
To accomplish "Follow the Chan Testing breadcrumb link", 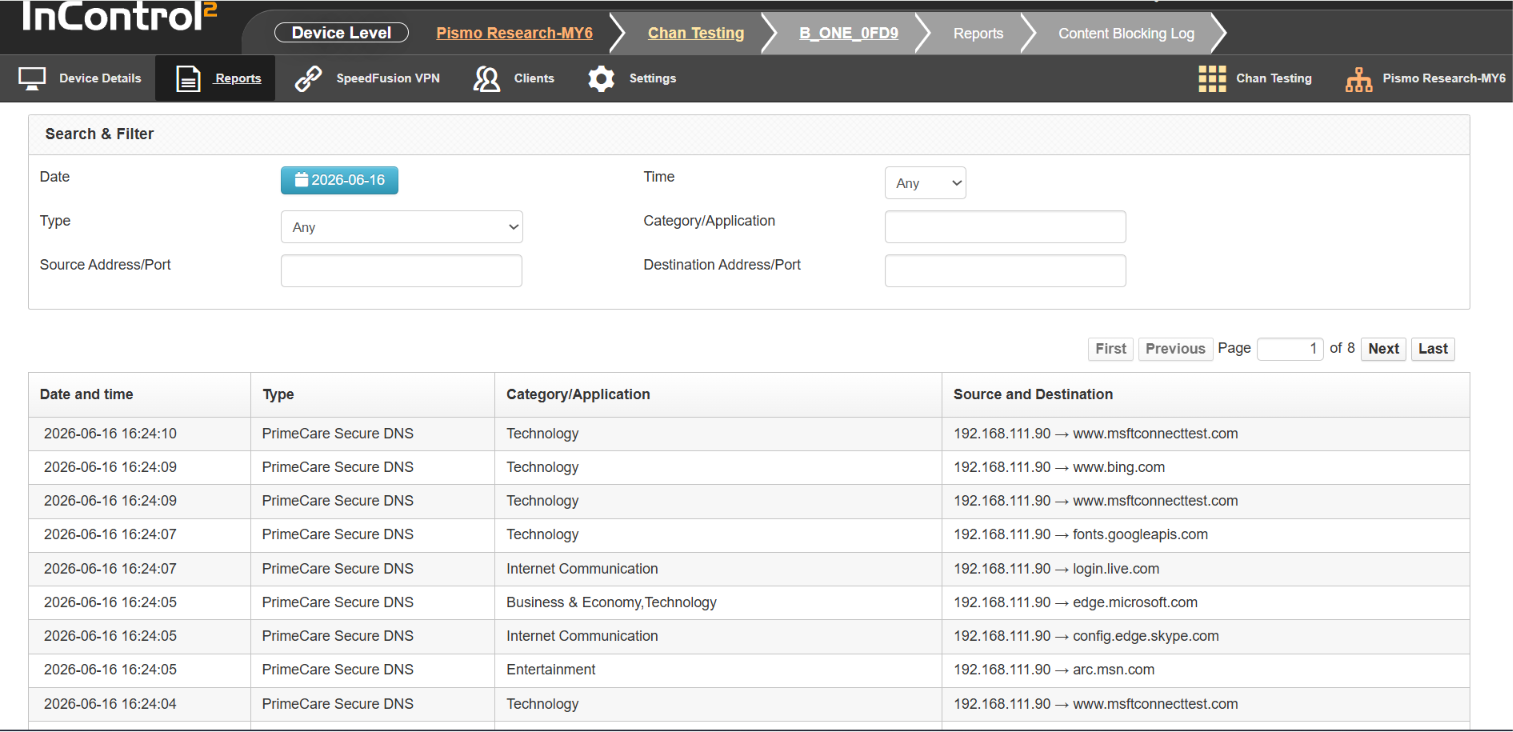I will [x=696, y=33].
